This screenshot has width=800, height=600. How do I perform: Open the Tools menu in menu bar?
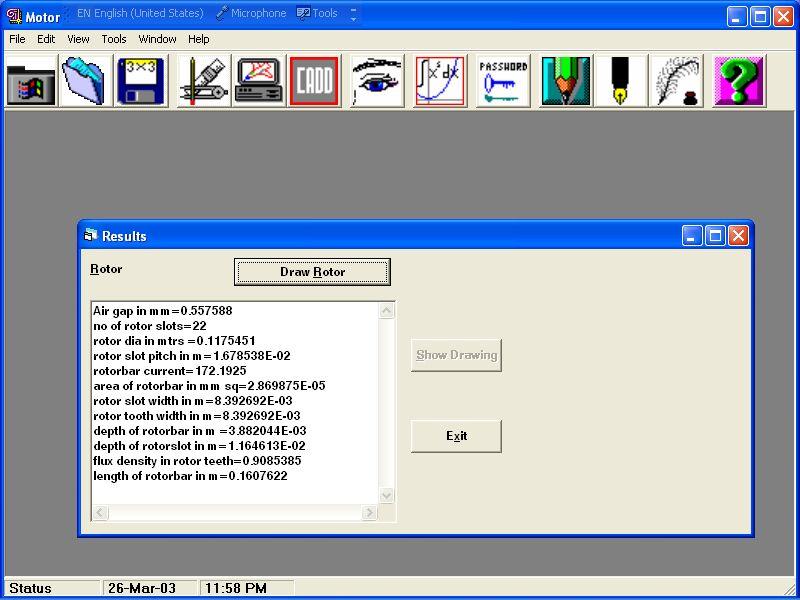114,39
